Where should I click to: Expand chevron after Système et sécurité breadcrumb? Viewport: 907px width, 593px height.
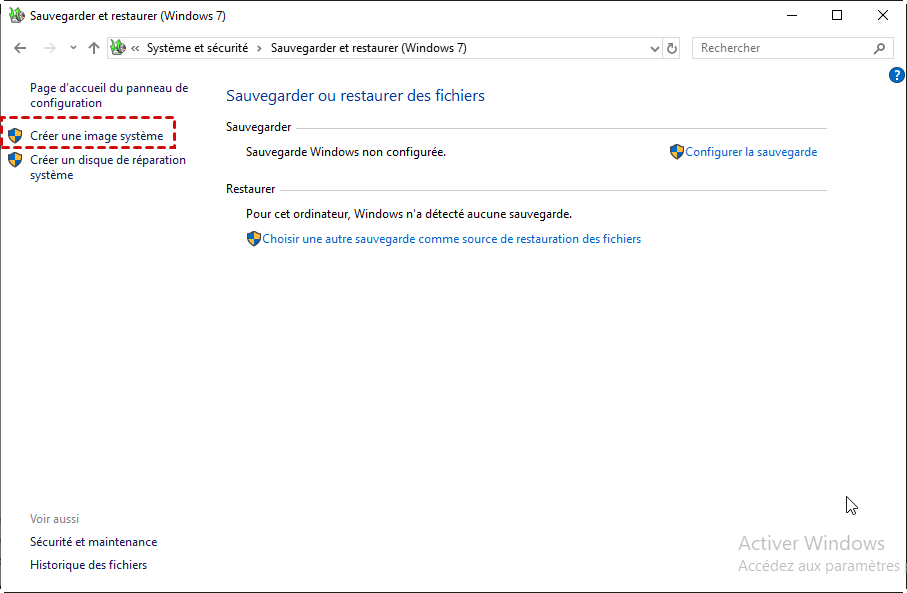click(x=259, y=49)
